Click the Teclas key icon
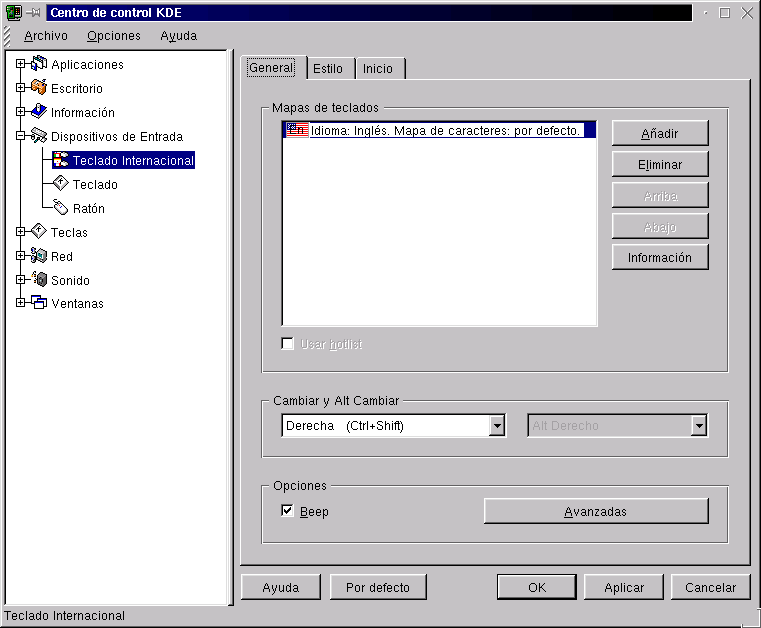 [39, 232]
